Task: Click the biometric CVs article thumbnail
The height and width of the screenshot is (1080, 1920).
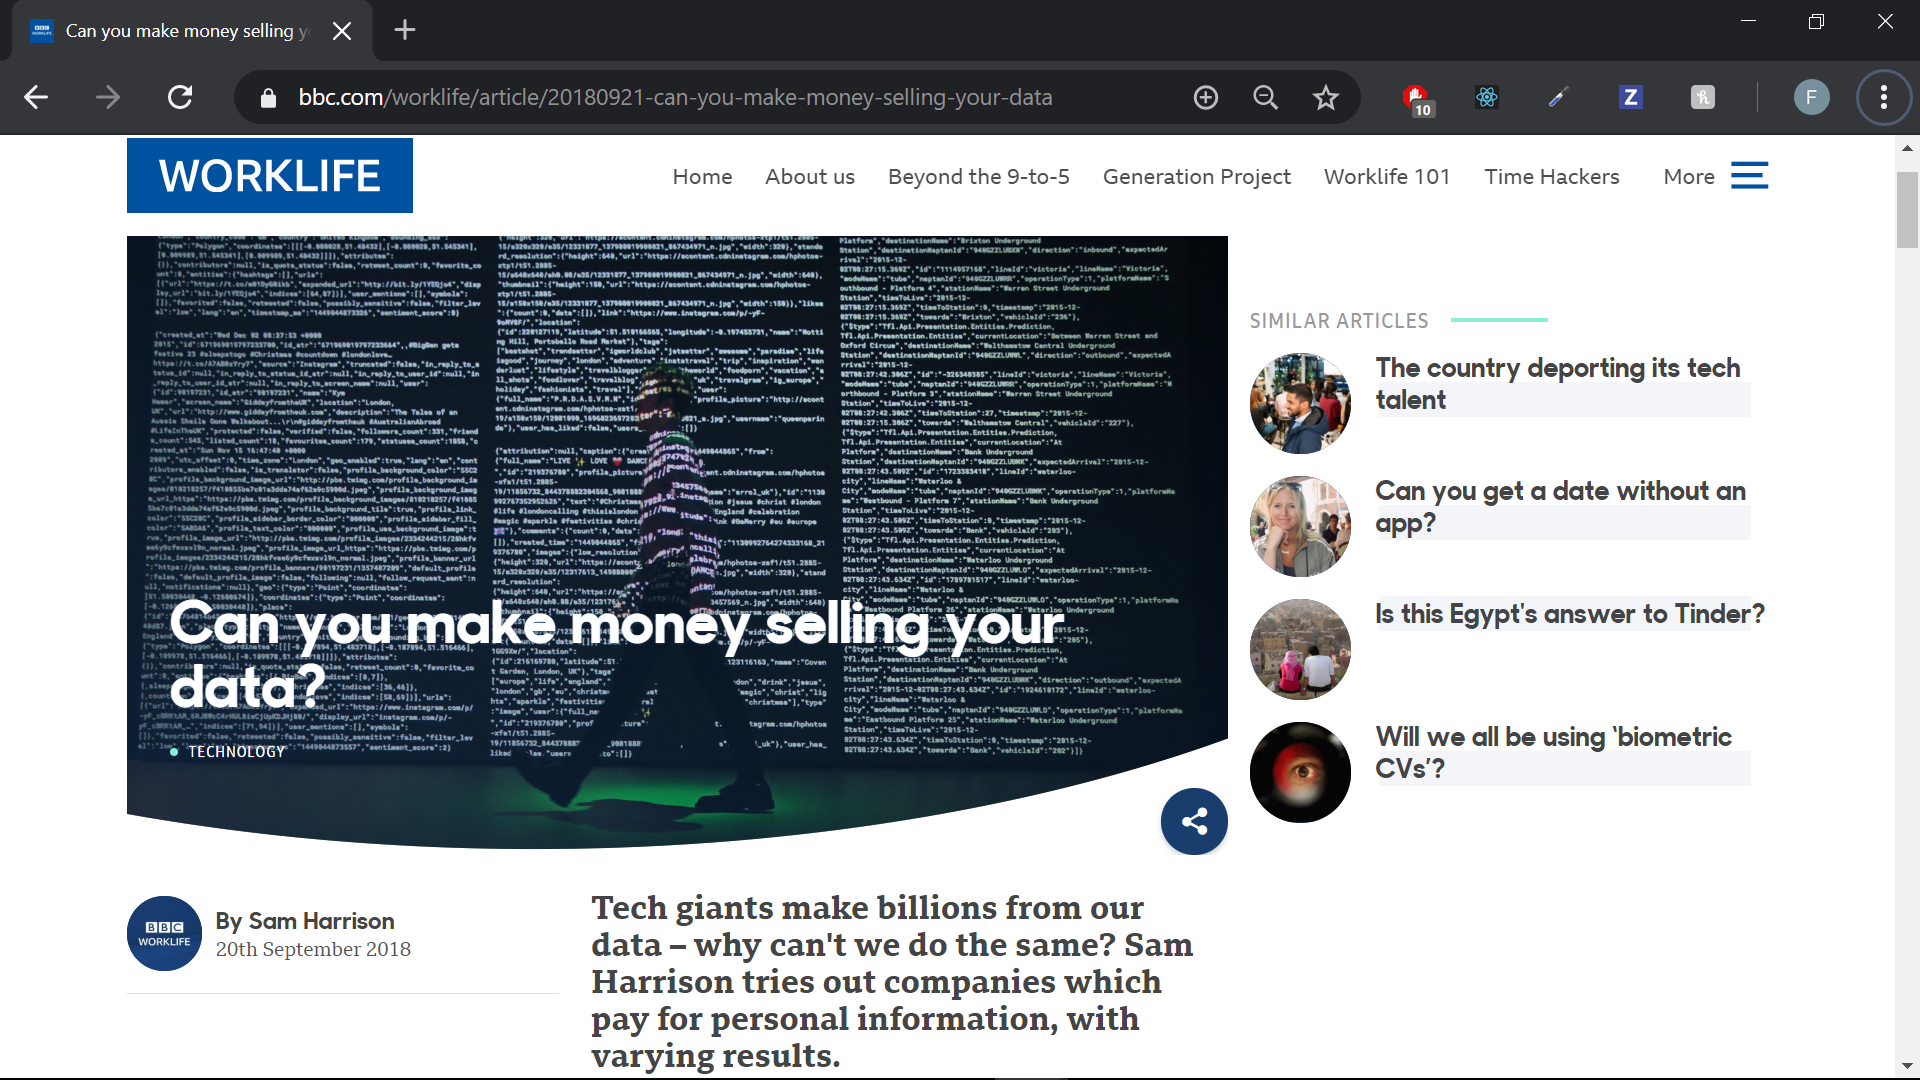Action: [x=1300, y=772]
